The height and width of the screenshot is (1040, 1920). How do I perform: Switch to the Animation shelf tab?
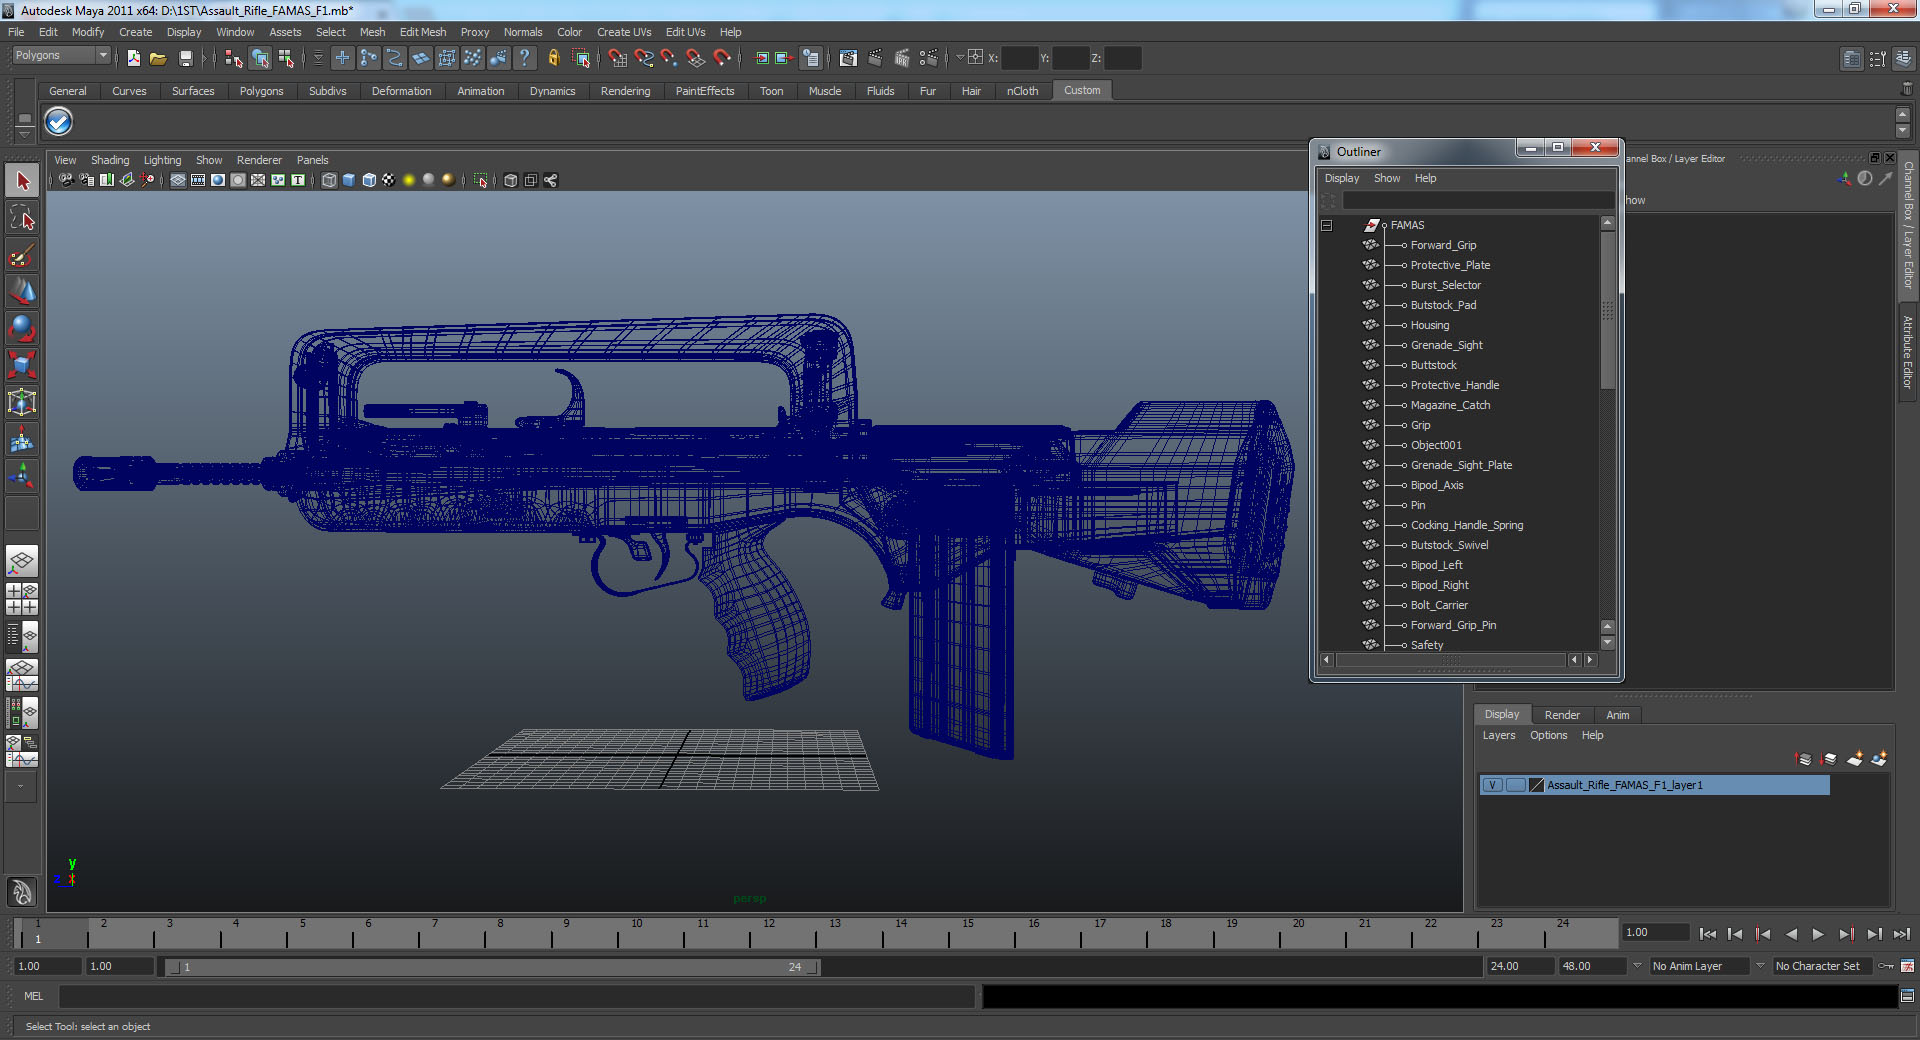(x=481, y=91)
